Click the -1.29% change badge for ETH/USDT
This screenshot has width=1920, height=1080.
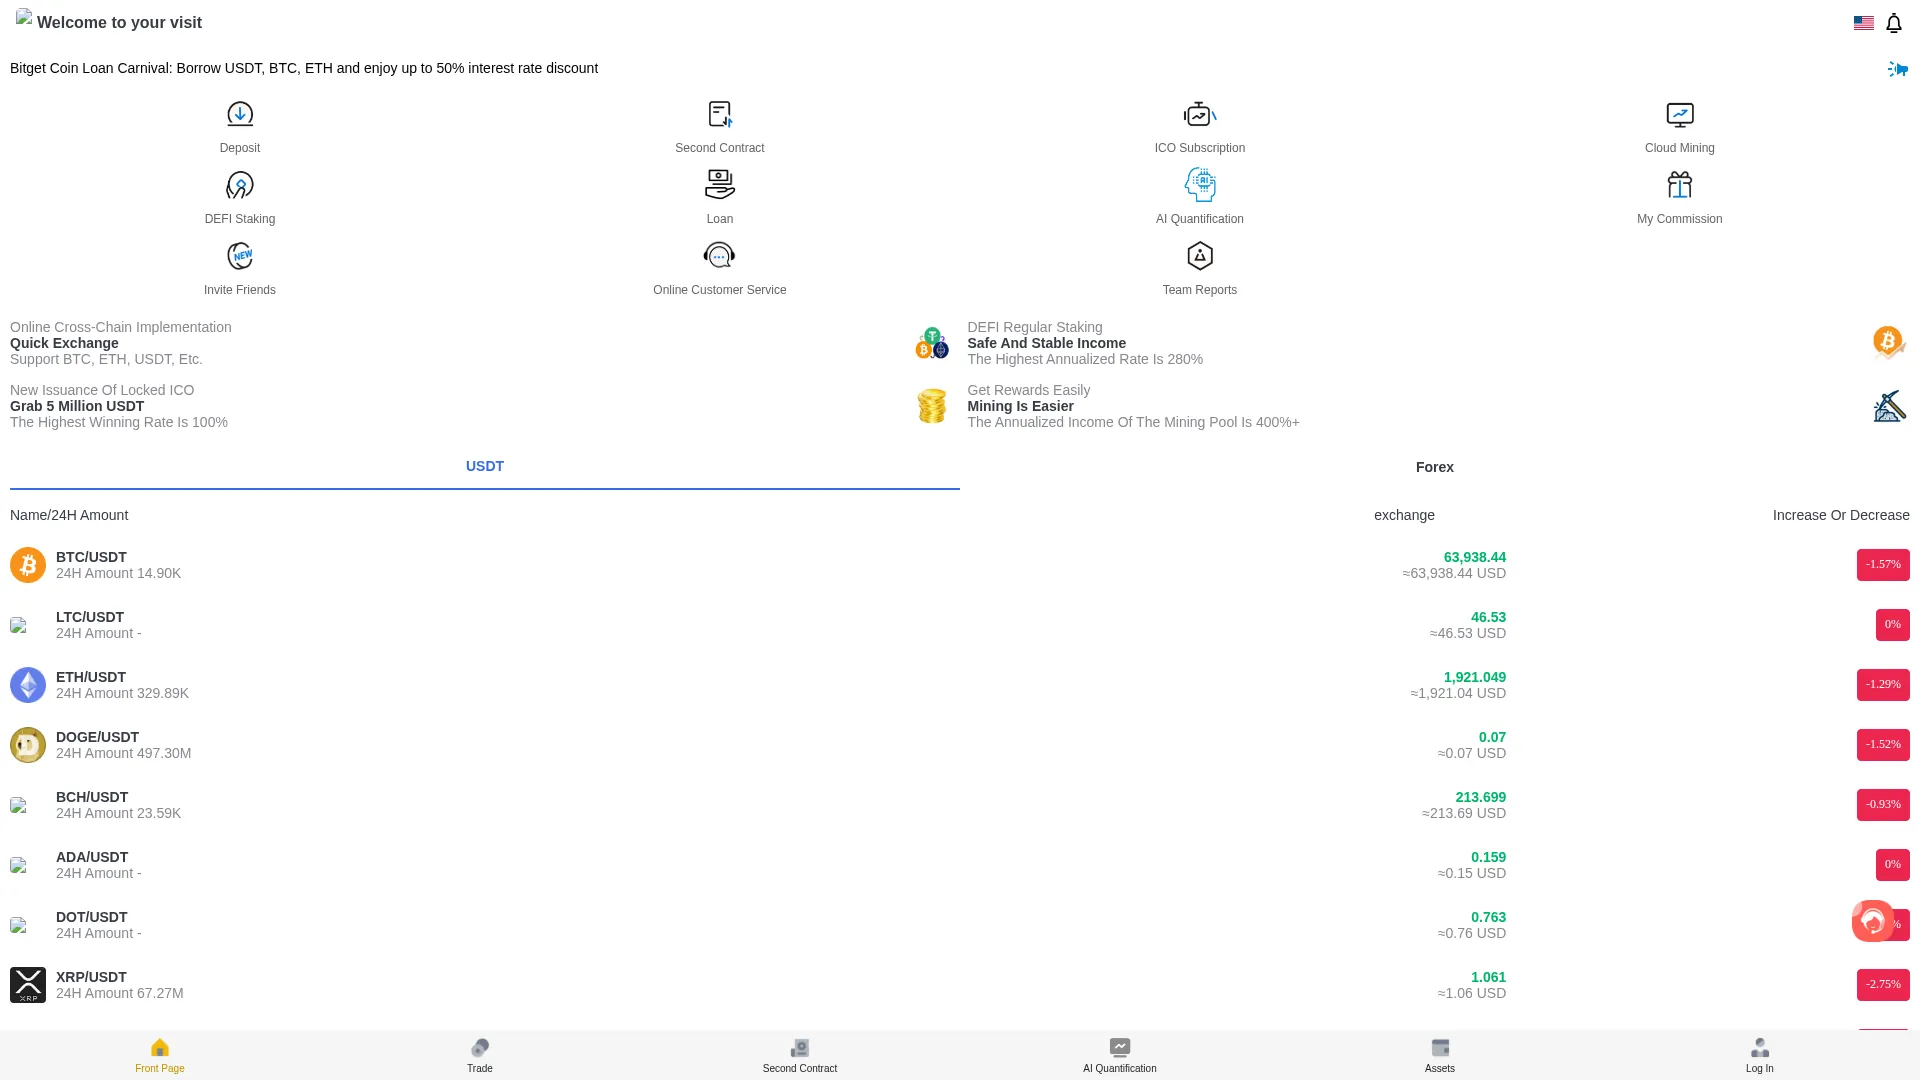pyautogui.click(x=1883, y=685)
